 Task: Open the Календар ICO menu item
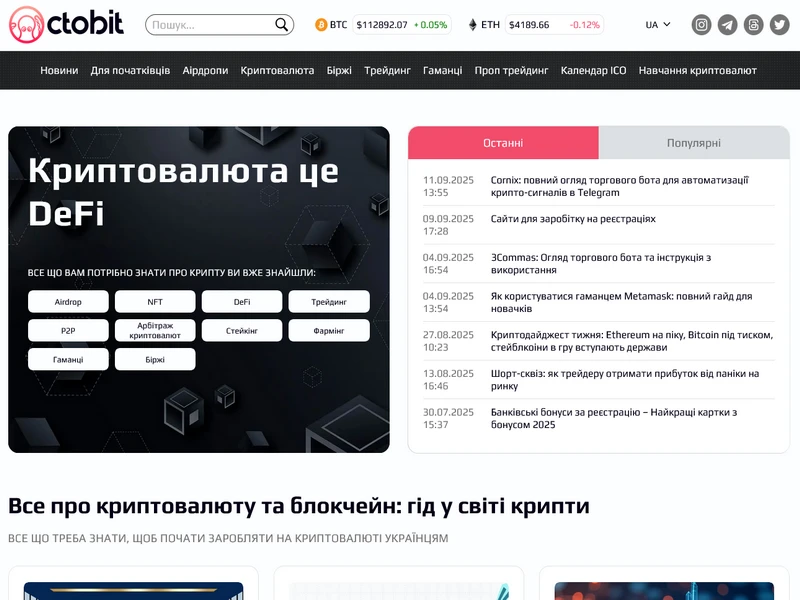pos(593,70)
